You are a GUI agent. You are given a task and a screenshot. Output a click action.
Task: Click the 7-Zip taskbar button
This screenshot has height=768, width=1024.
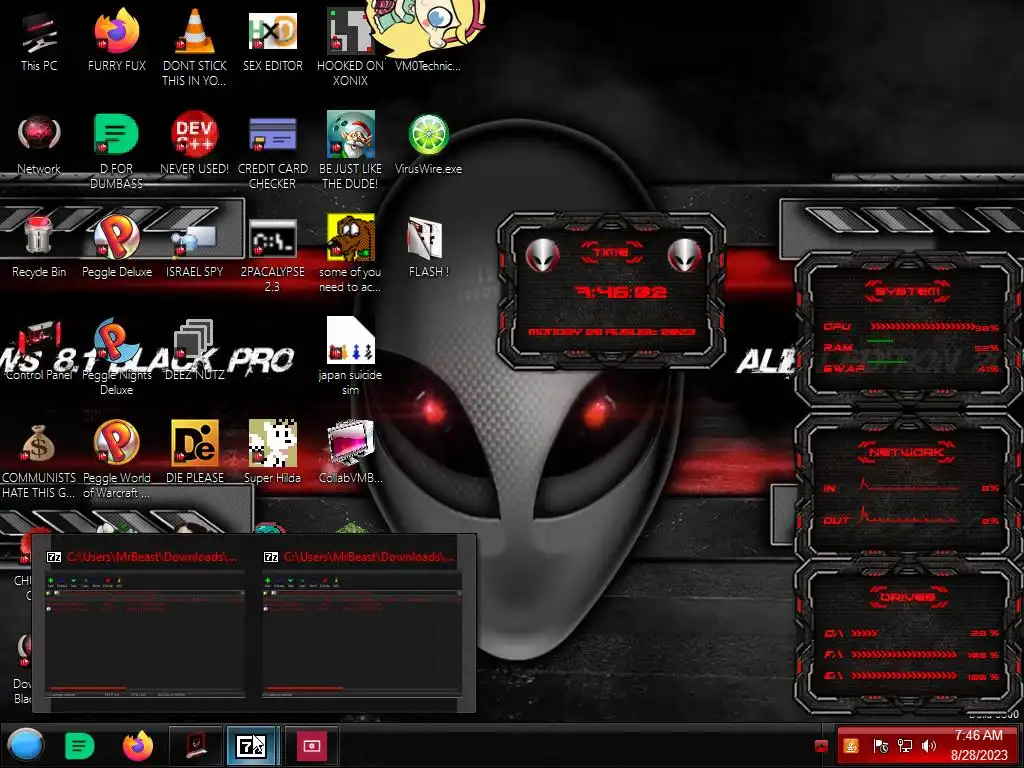tap(253, 745)
